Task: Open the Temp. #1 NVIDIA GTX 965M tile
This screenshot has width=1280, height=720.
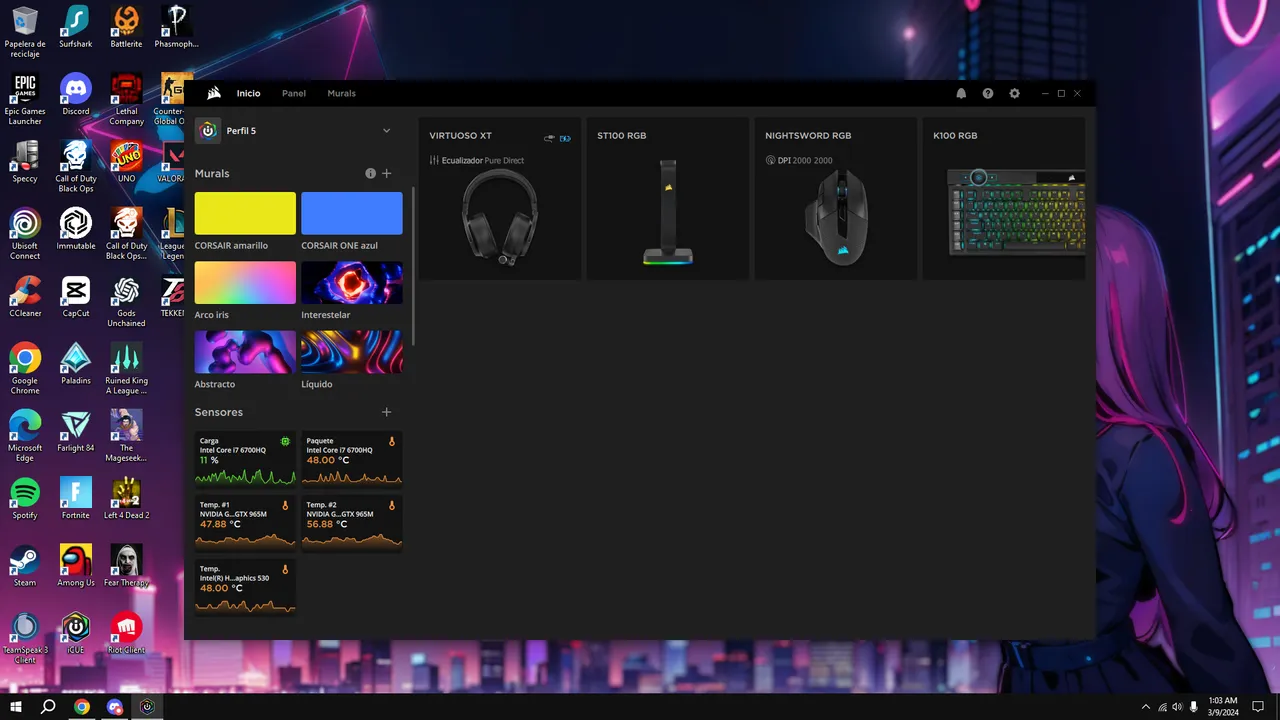Action: click(245, 523)
